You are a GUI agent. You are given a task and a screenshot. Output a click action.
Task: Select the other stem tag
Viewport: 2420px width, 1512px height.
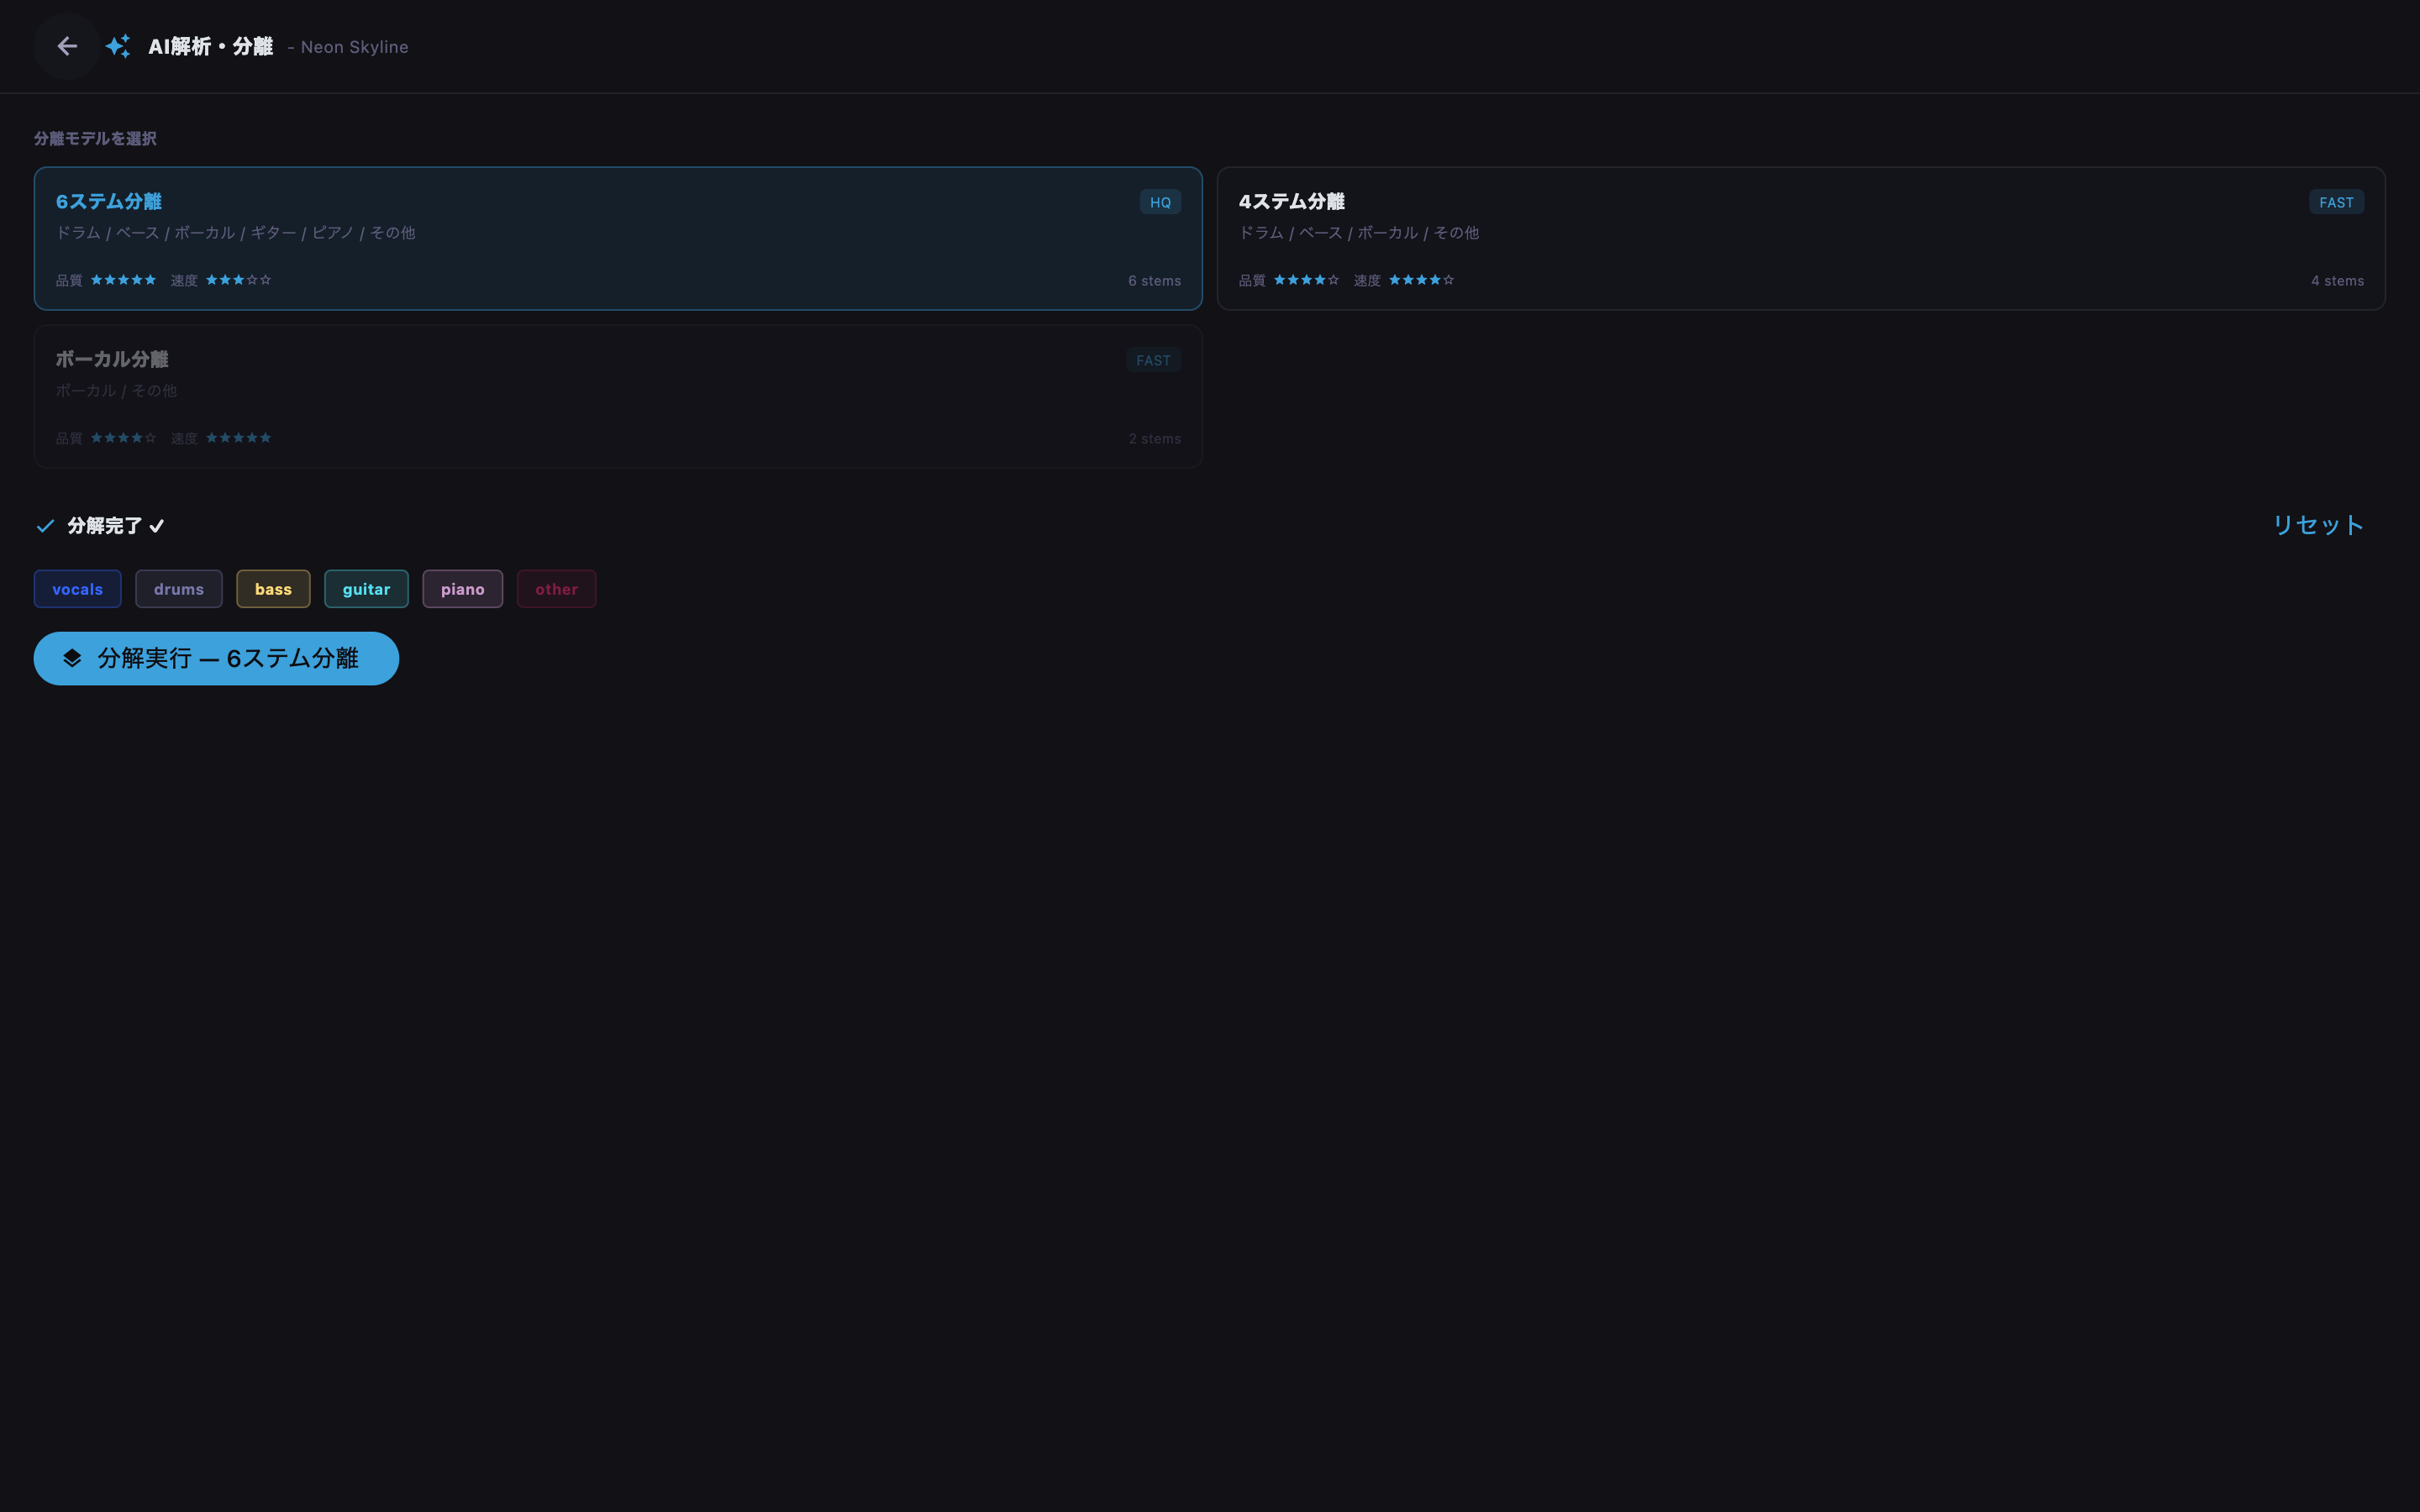click(557, 589)
